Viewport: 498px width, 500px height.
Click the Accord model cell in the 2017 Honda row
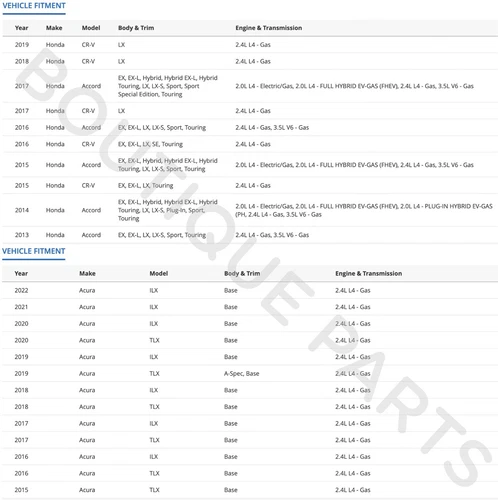click(x=91, y=86)
